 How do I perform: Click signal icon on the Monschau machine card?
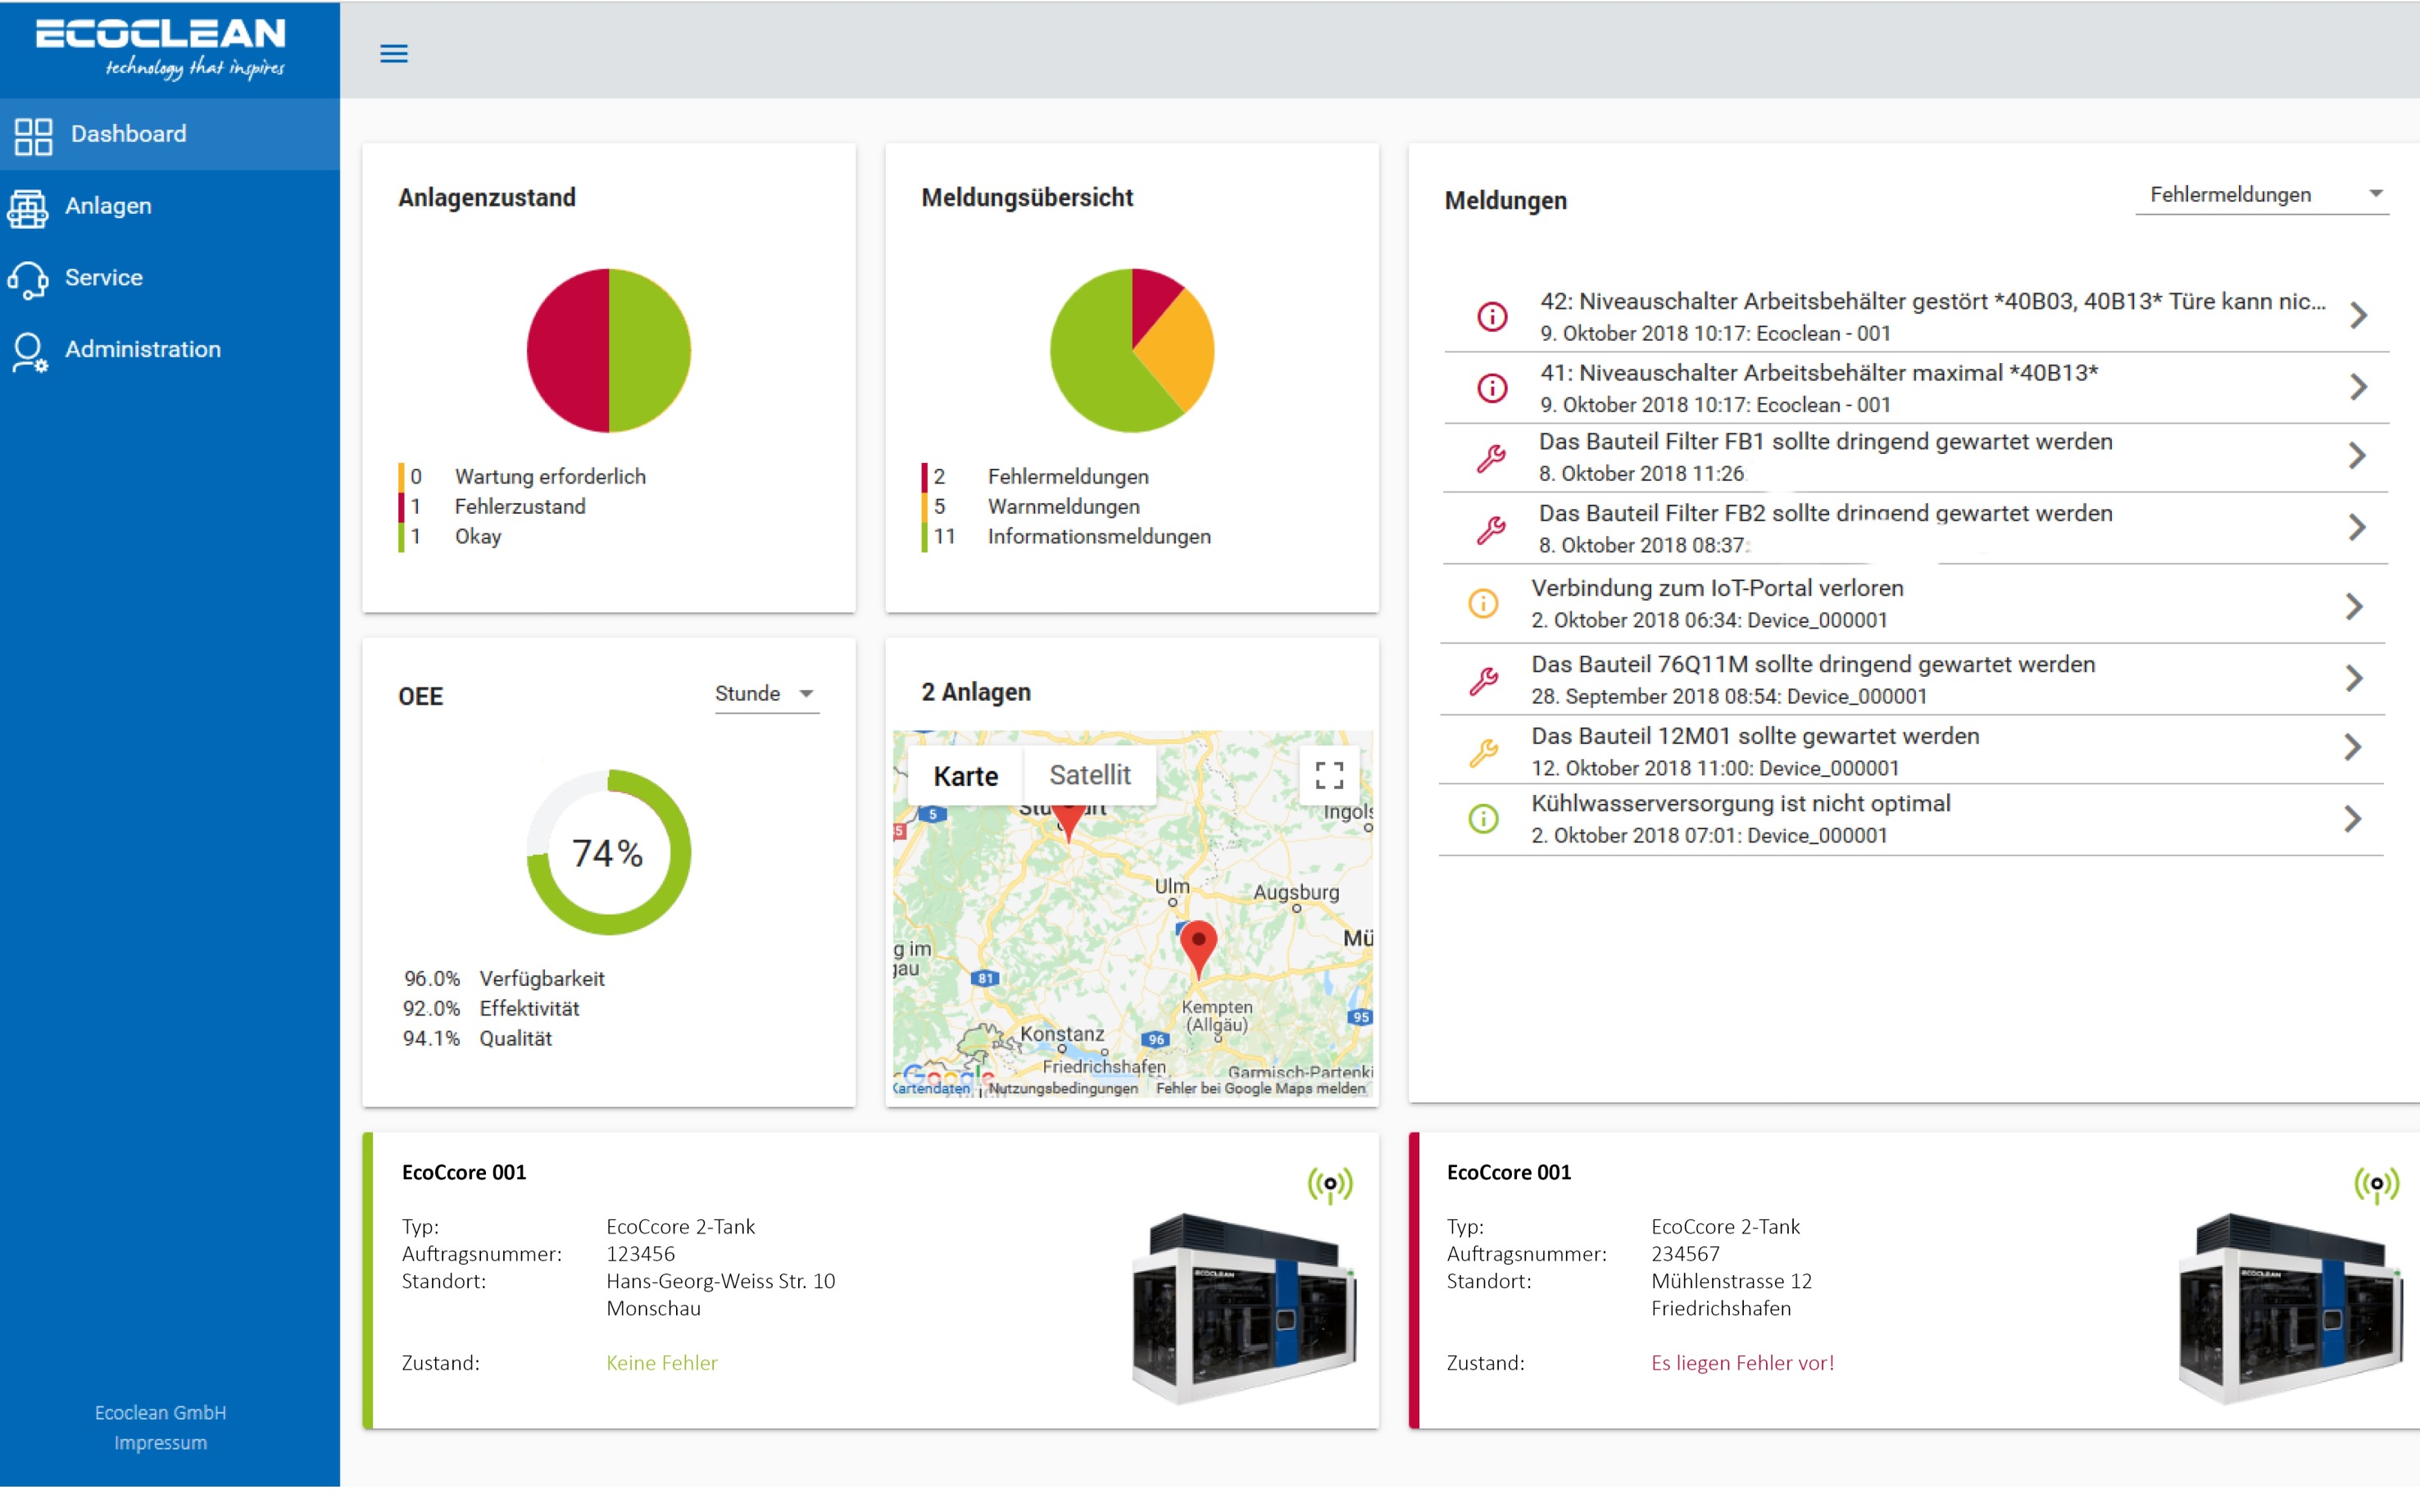[1329, 1184]
